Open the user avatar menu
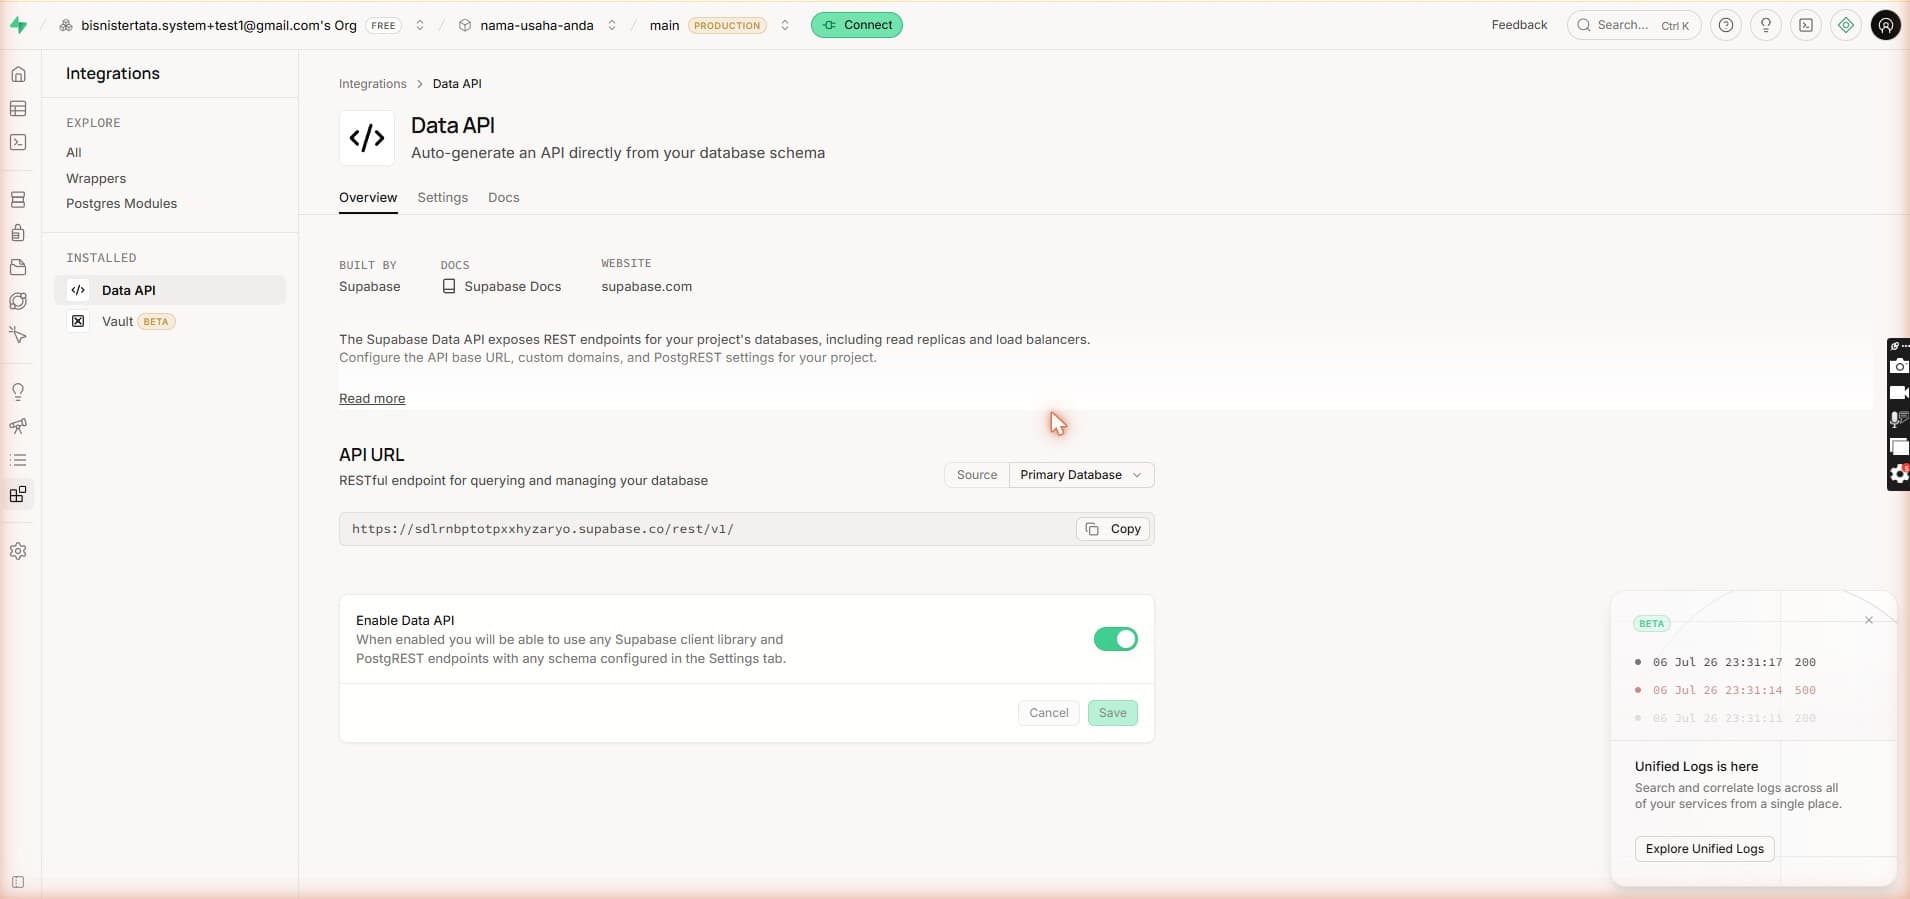1910x899 pixels. [x=1886, y=25]
